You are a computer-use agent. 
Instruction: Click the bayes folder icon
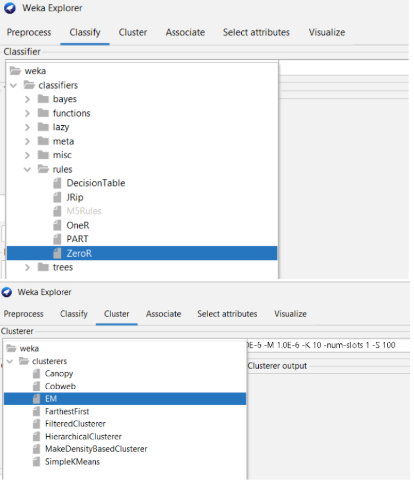click(x=43, y=99)
